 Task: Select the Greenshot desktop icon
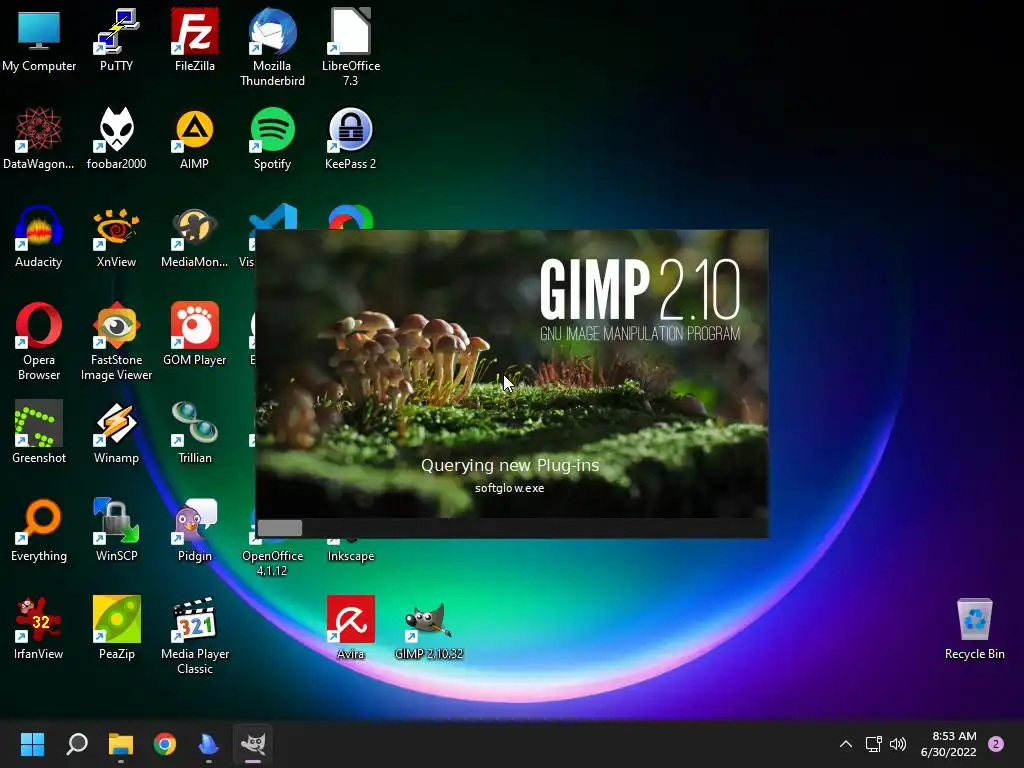tap(39, 432)
